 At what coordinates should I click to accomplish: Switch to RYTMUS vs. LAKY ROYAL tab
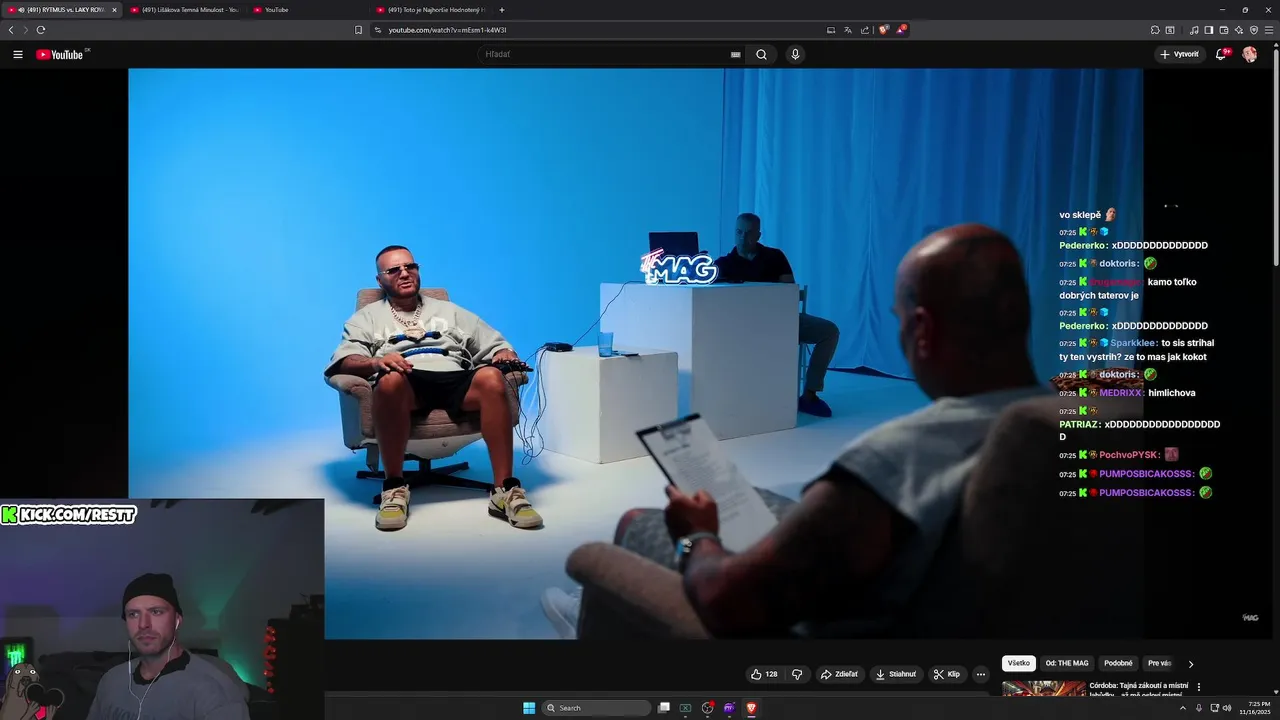pyautogui.click(x=62, y=10)
